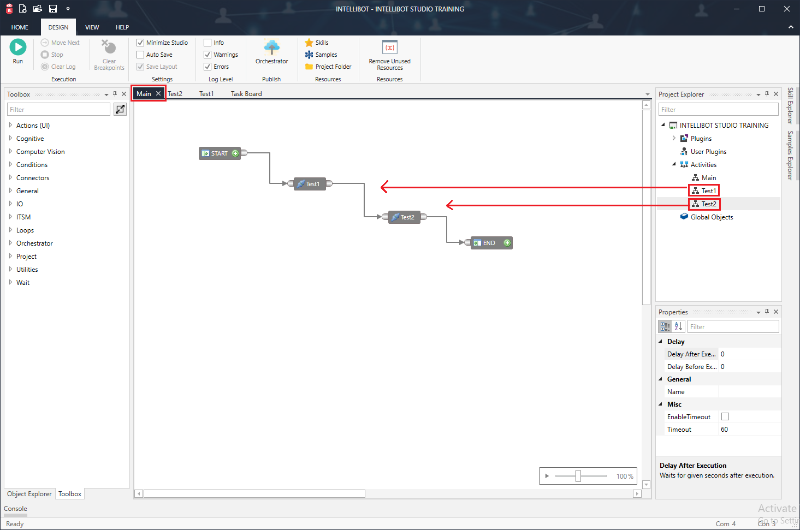
Task: Enable the Auto Save checkbox
Action: pos(140,55)
